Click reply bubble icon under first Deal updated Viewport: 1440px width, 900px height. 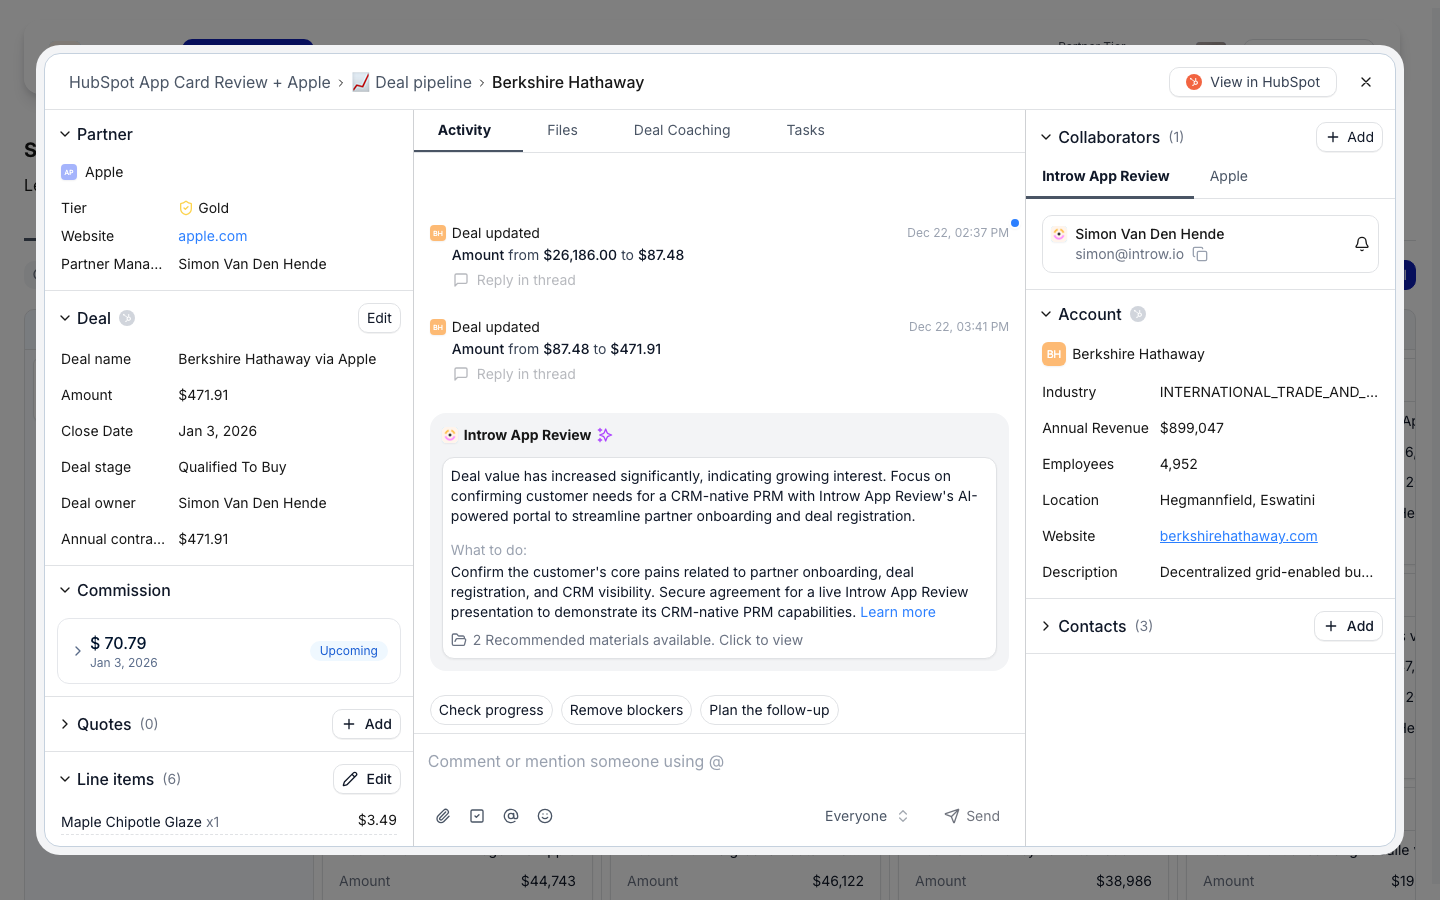461,280
